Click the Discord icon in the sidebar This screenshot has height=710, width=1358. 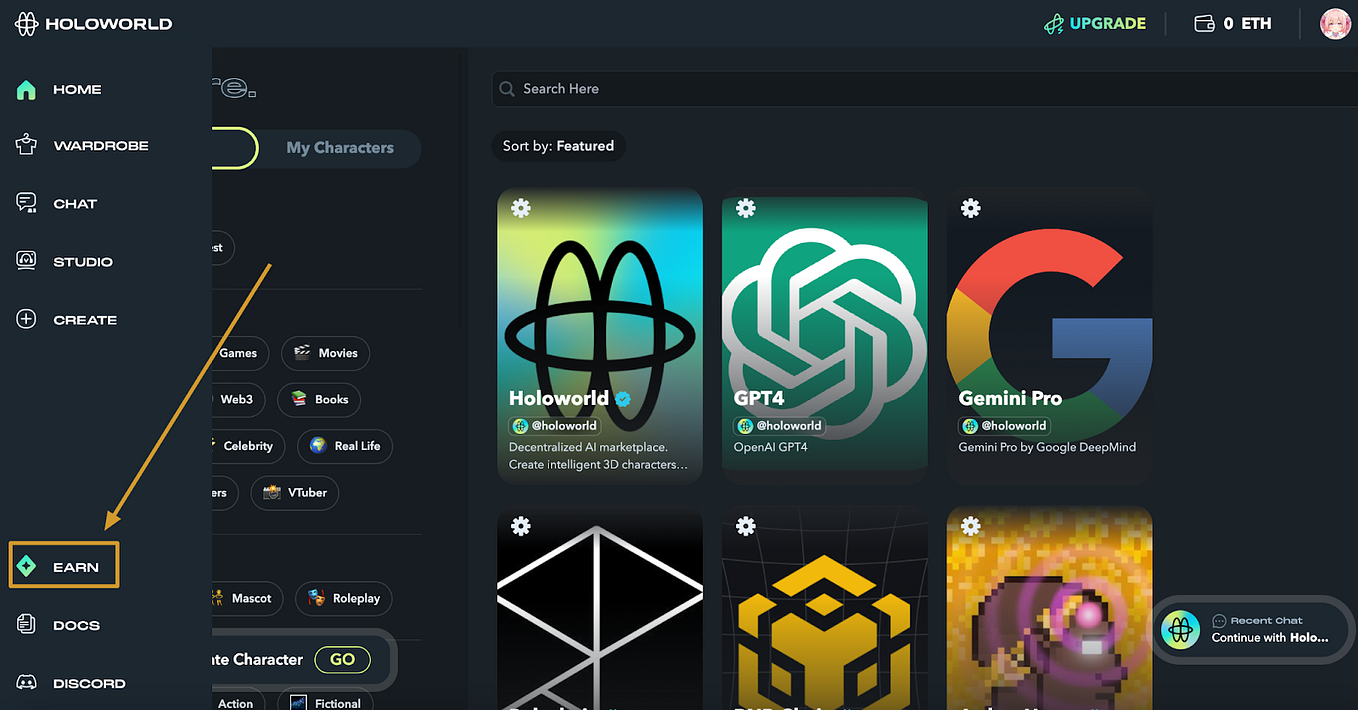click(x=26, y=683)
